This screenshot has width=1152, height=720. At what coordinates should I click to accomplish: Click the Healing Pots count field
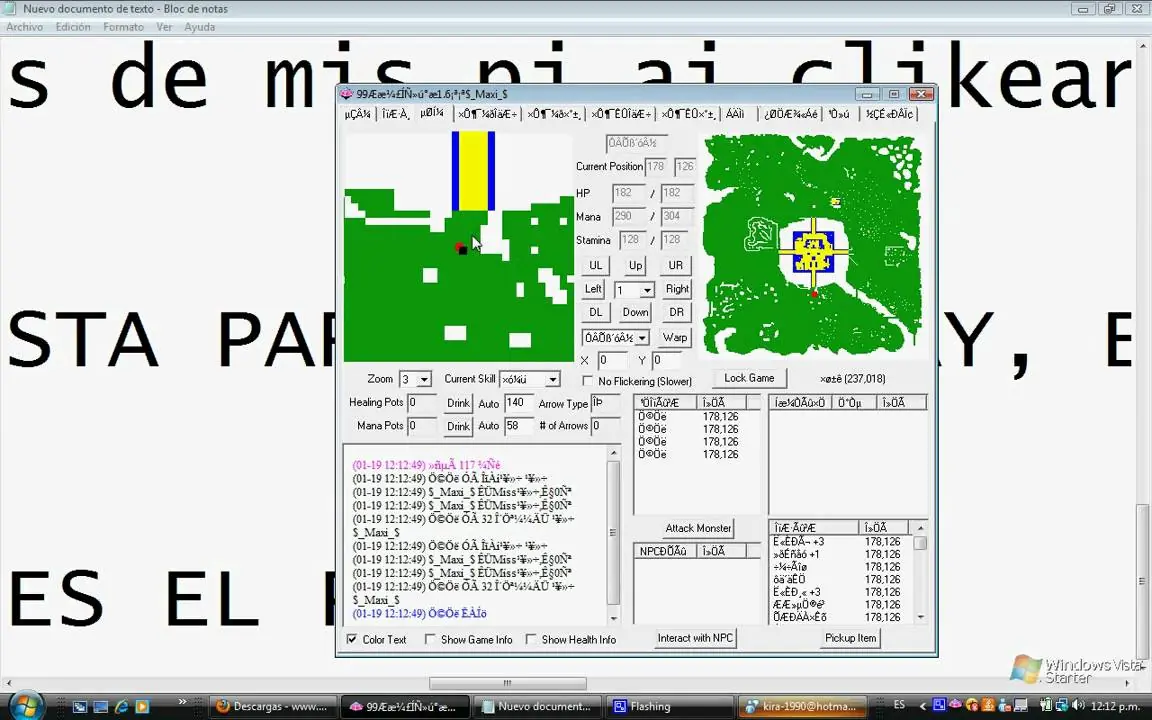421,403
